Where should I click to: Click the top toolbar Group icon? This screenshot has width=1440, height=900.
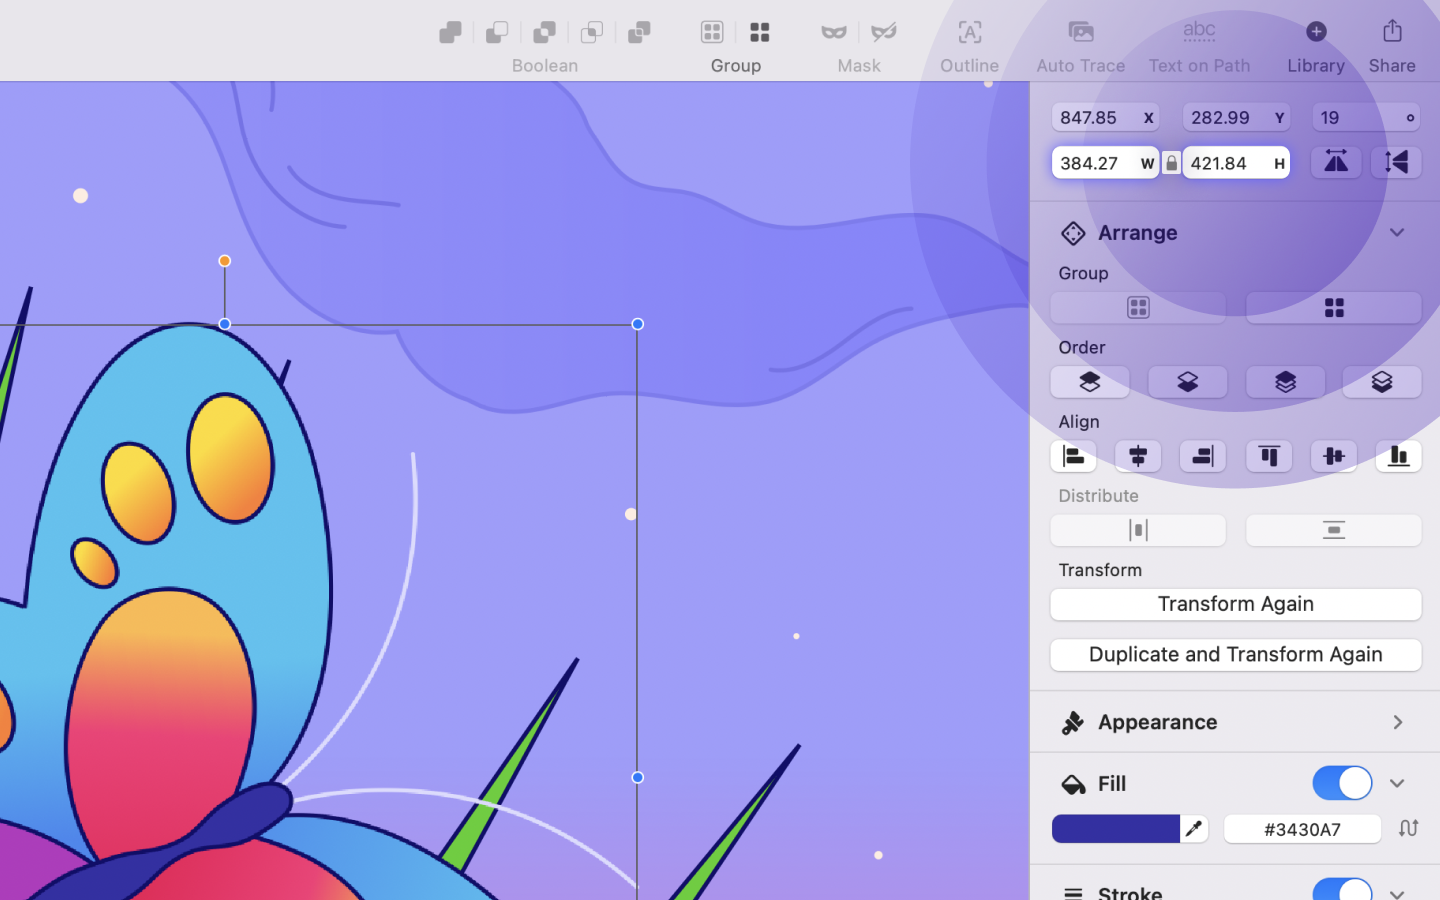(712, 32)
